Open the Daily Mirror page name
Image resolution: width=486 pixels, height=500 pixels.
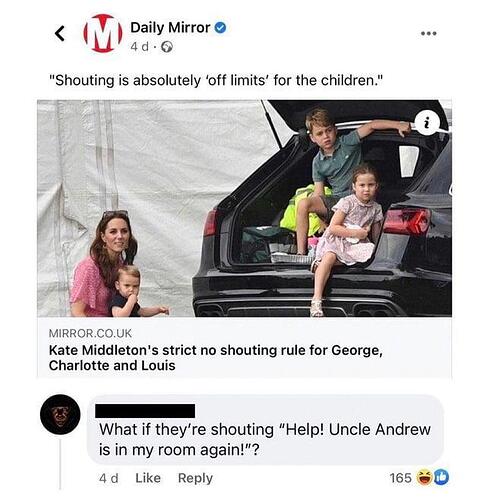pyautogui.click(x=170, y=28)
